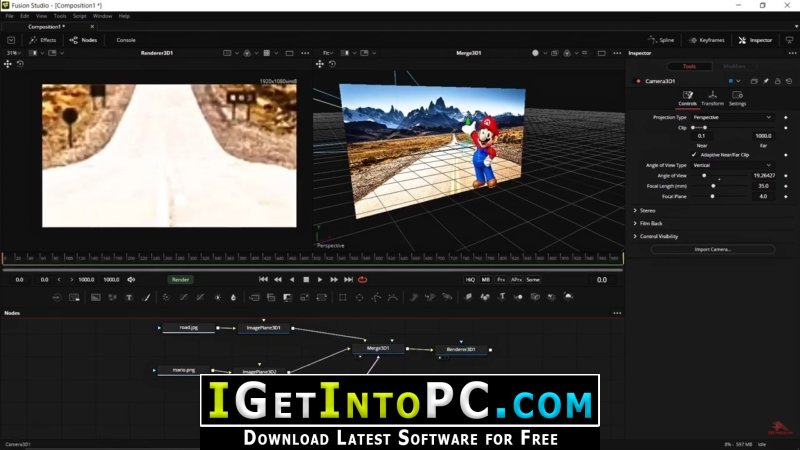Open the Projection Type dropdown
Screen dimensions: 800x450
(732, 117)
